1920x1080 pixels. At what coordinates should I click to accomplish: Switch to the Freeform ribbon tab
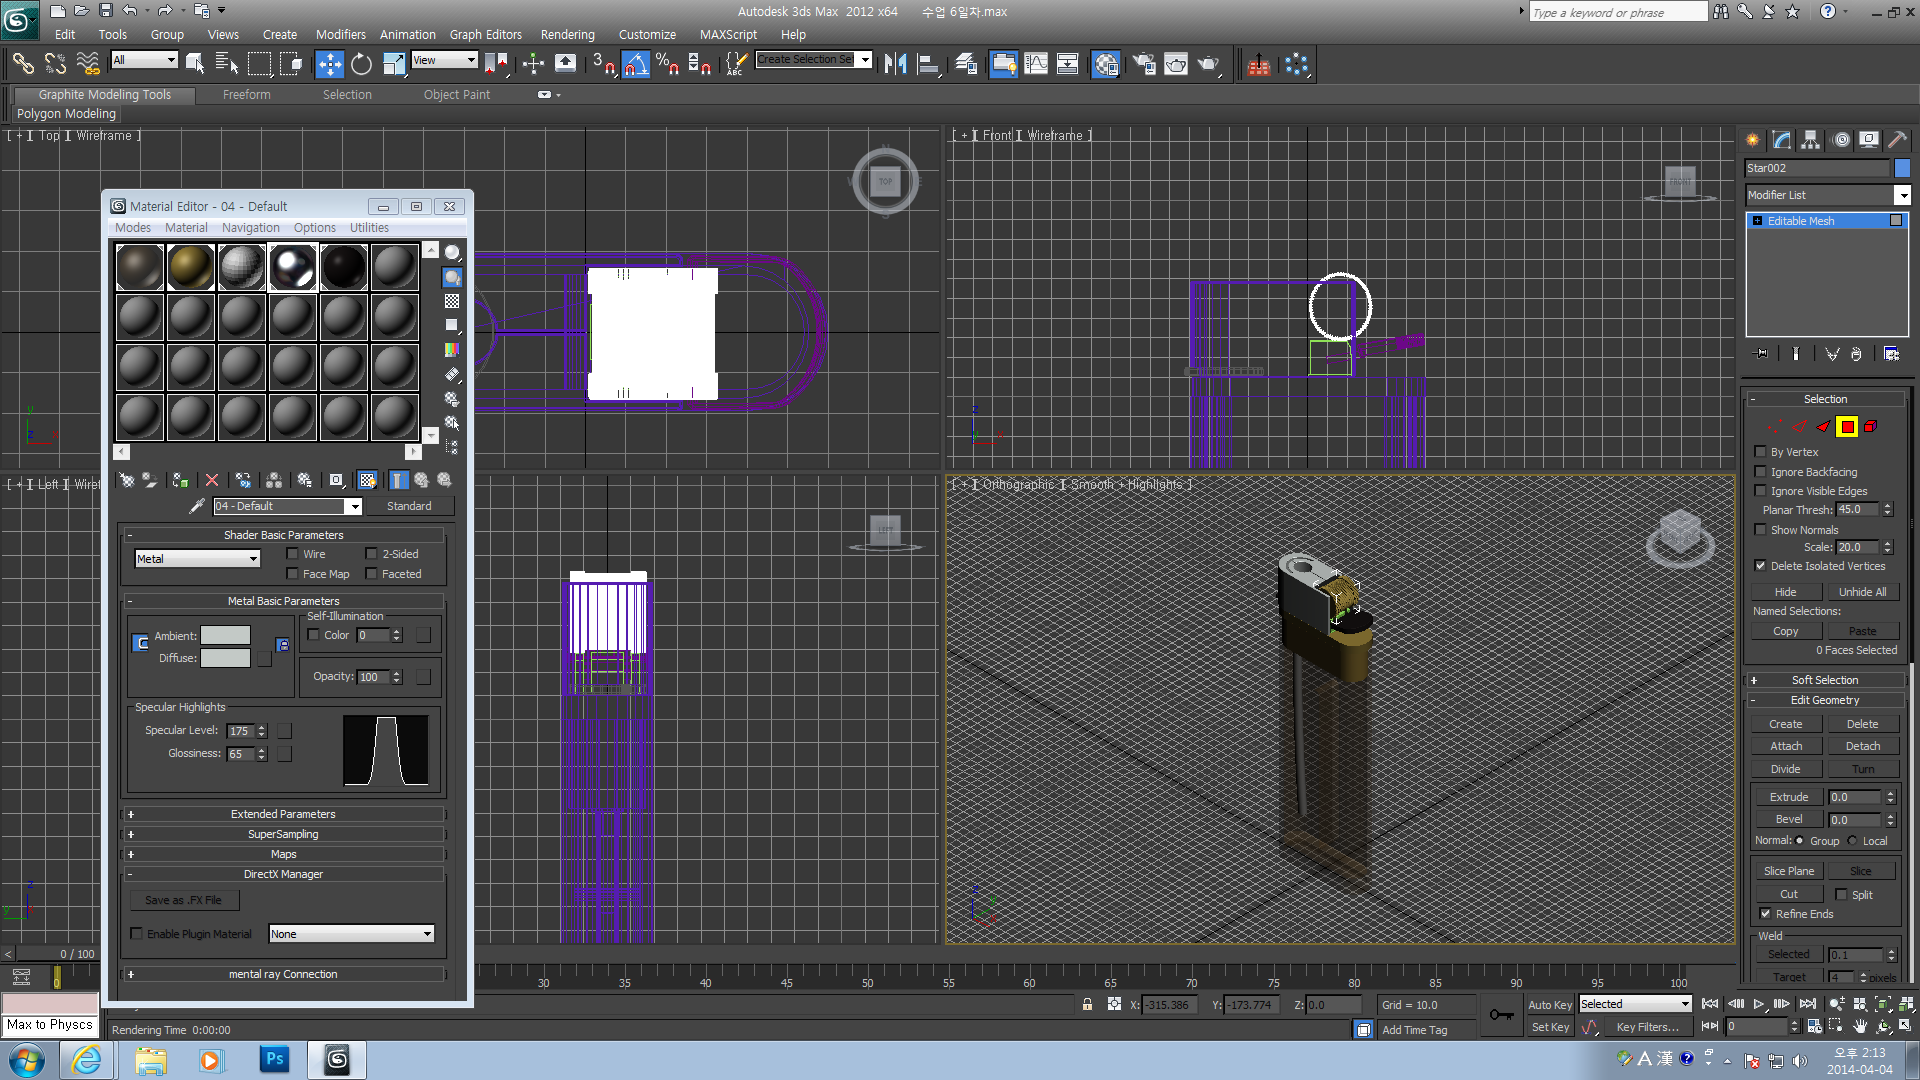pyautogui.click(x=246, y=95)
